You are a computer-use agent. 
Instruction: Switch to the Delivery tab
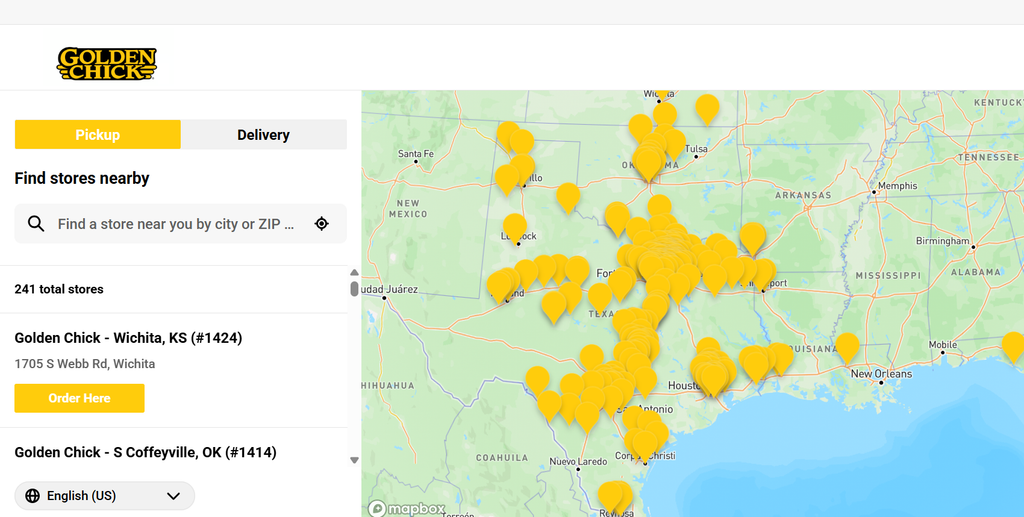[x=263, y=134]
